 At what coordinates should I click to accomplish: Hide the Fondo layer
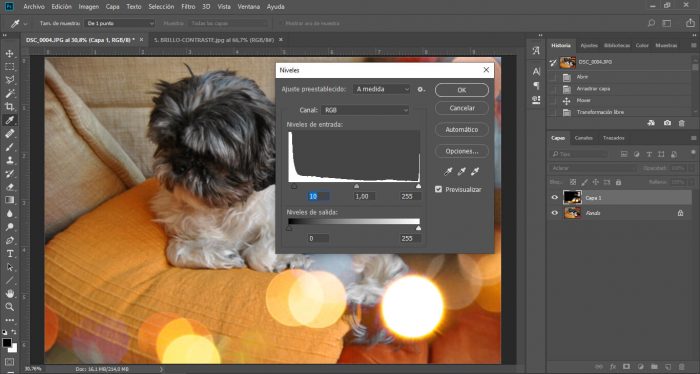[554, 213]
